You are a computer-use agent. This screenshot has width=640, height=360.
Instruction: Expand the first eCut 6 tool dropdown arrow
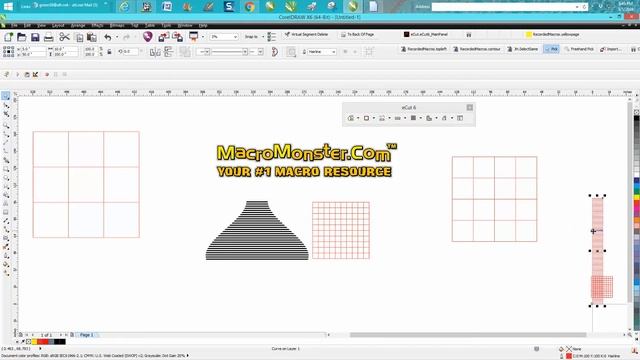(x=358, y=118)
